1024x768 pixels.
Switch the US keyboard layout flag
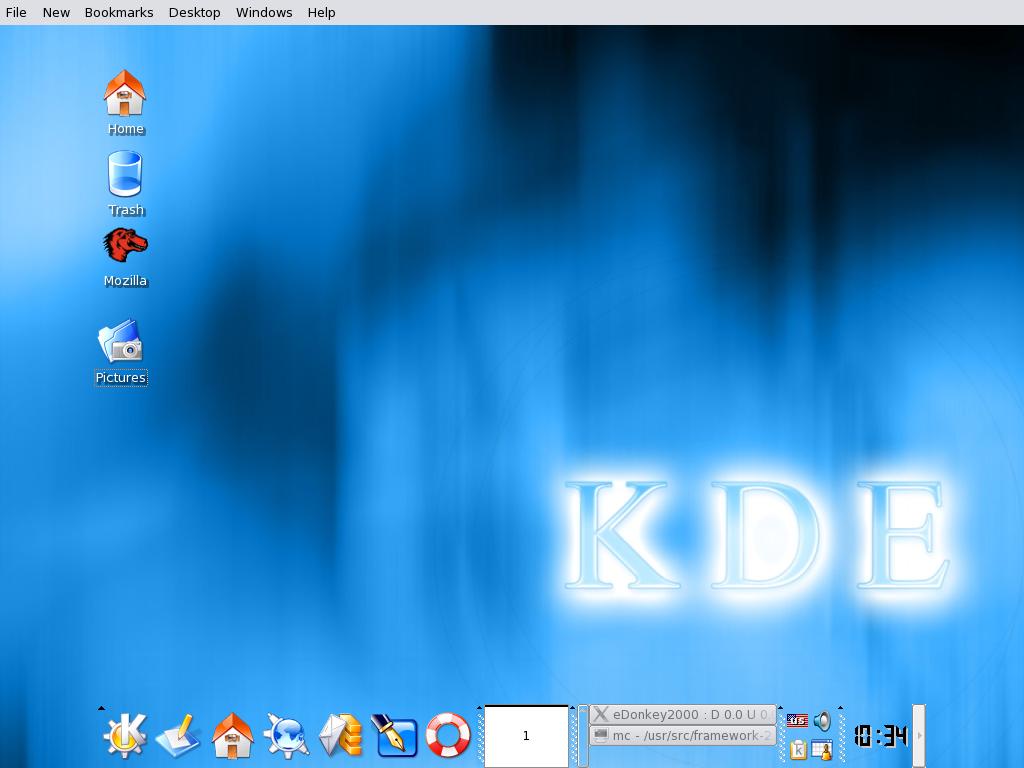click(x=799, y=719)
